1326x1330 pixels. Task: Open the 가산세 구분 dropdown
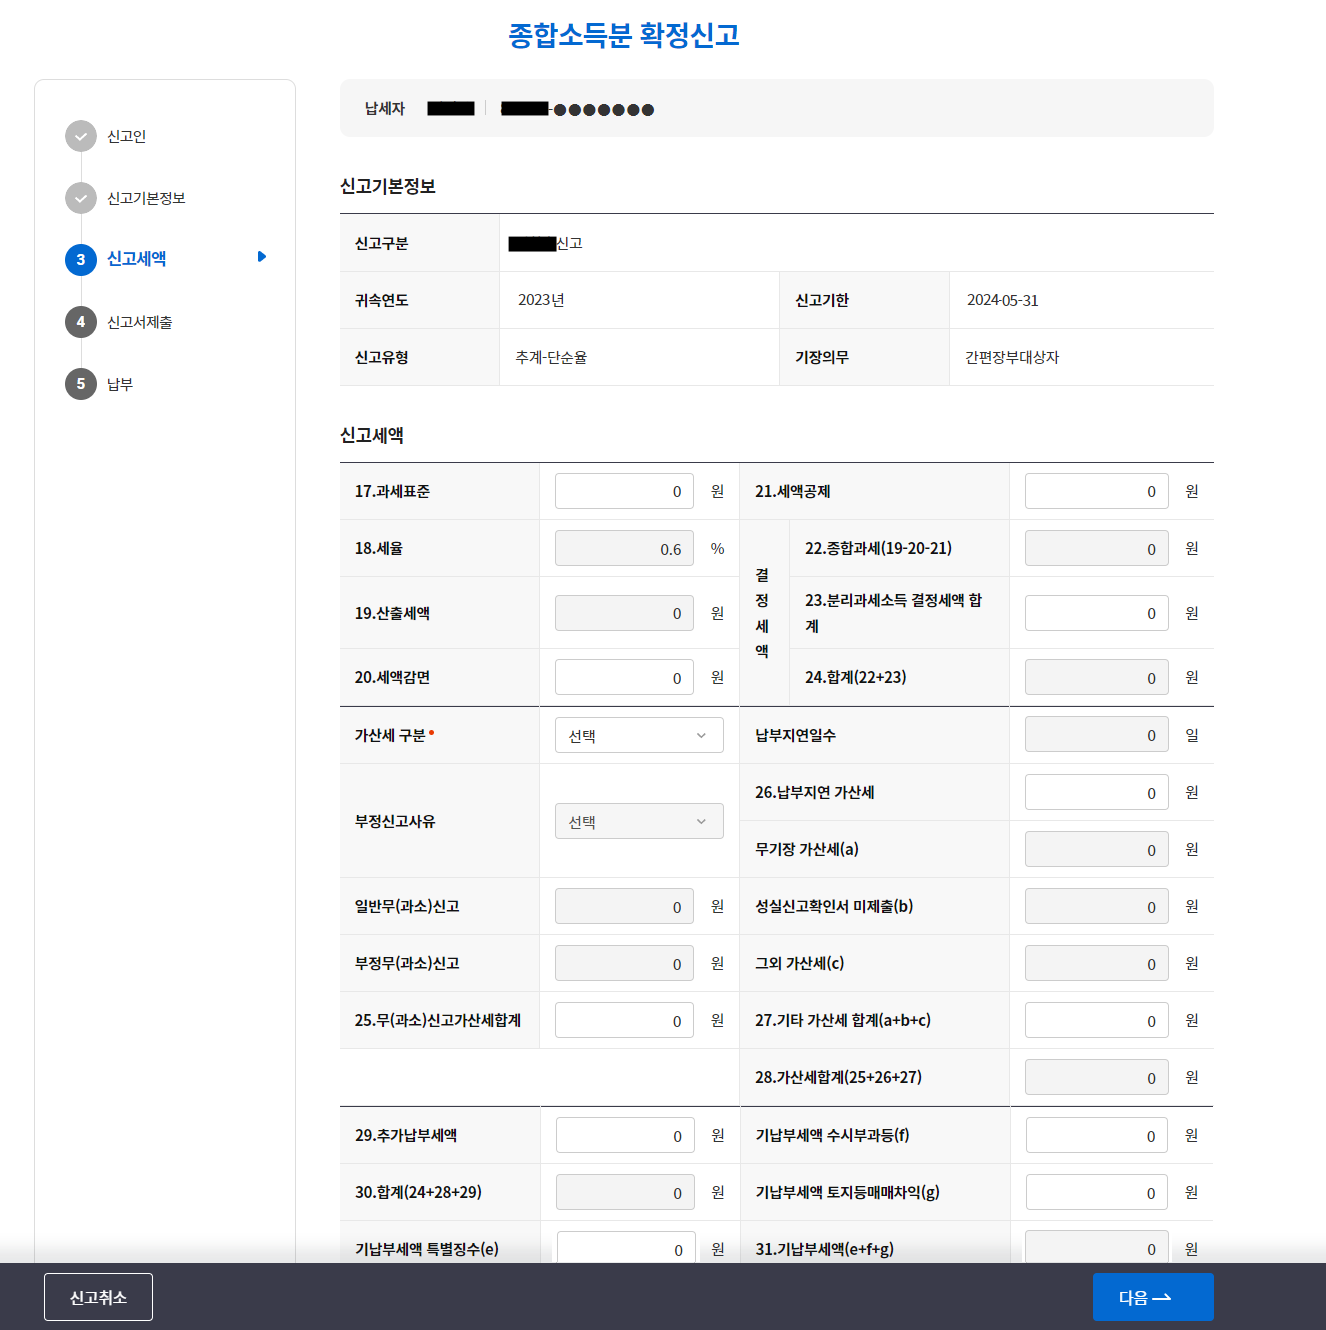(639, 735)
